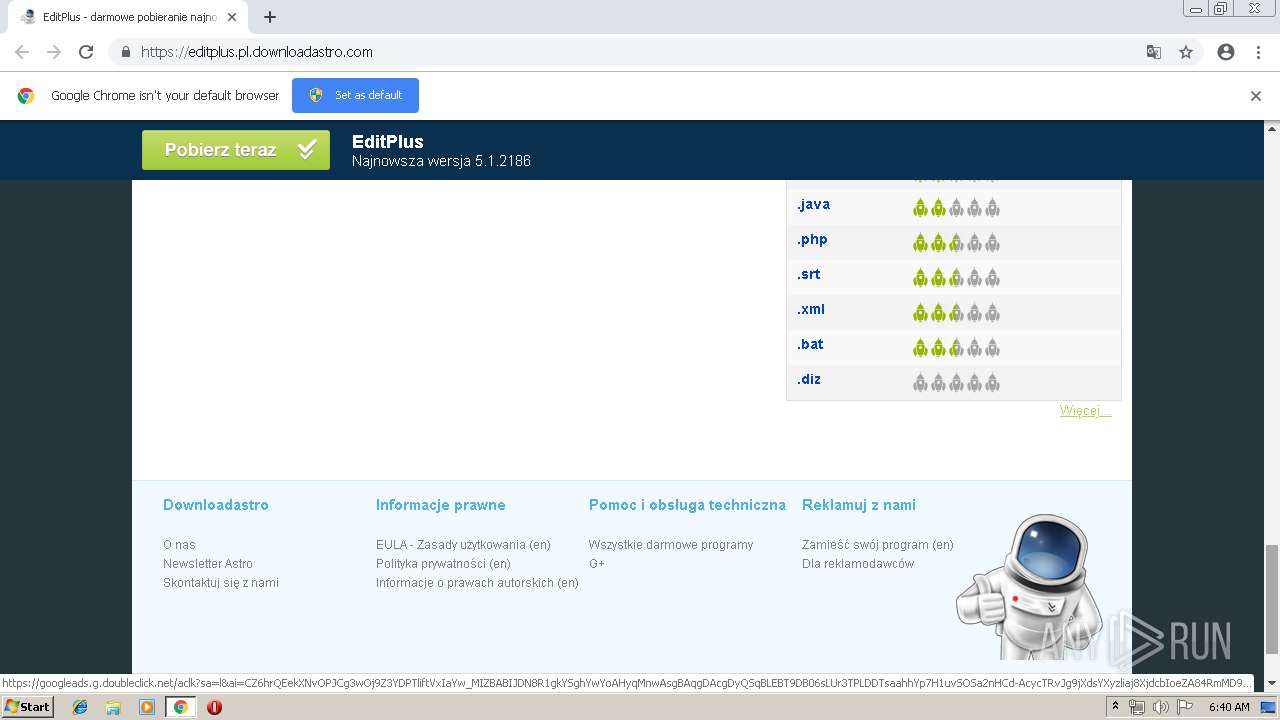The width and height of the screenshot is (1280, 720).
Task: Click the EditPlus title in header bar
Action: (x=388, y=142)
